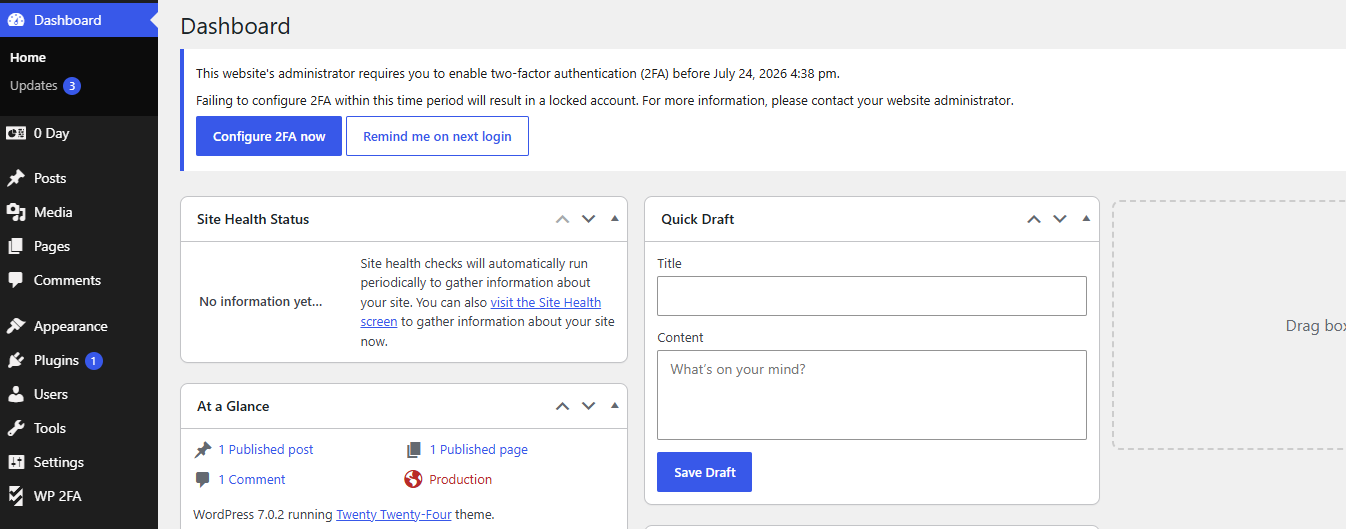Collapse the Site Health Status panel
Screen dimensions: 1346x529
tap(615, 219)
